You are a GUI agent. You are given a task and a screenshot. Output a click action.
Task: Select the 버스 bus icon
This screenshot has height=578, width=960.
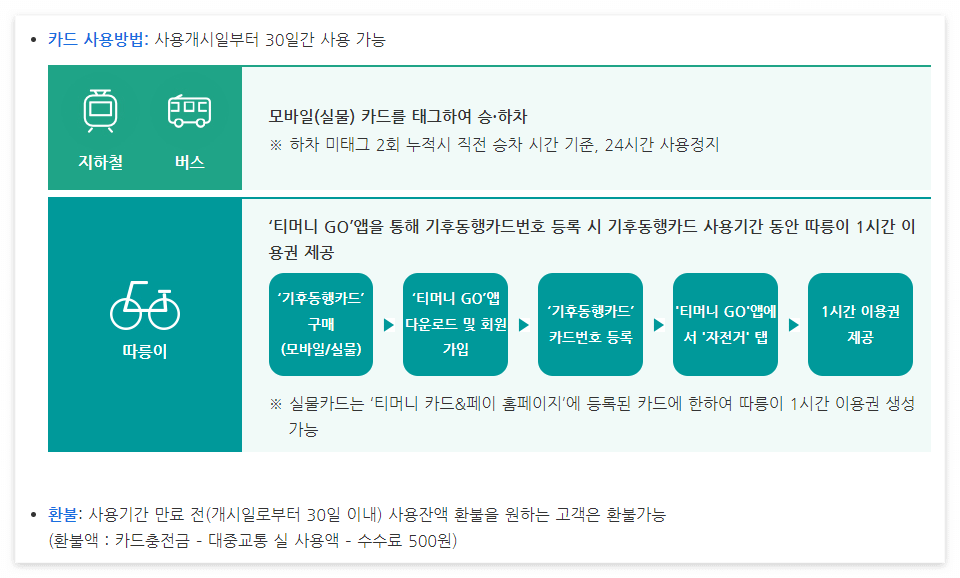tap(190, 110)
